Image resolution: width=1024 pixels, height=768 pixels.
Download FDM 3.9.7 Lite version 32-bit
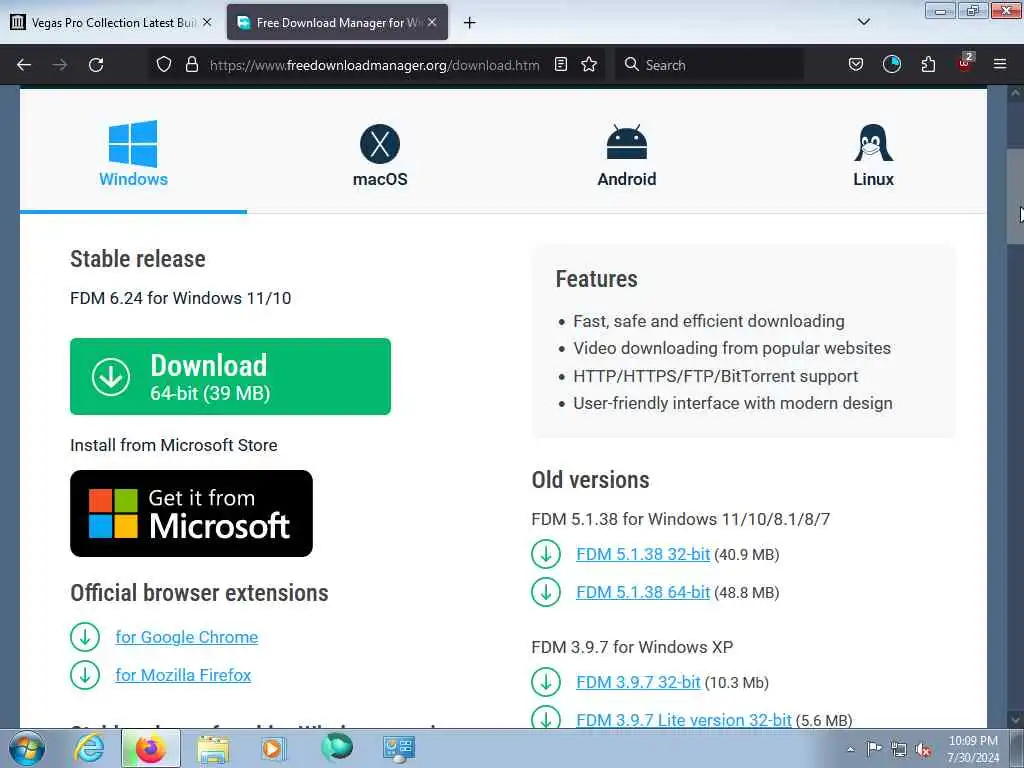pos(684,720)
